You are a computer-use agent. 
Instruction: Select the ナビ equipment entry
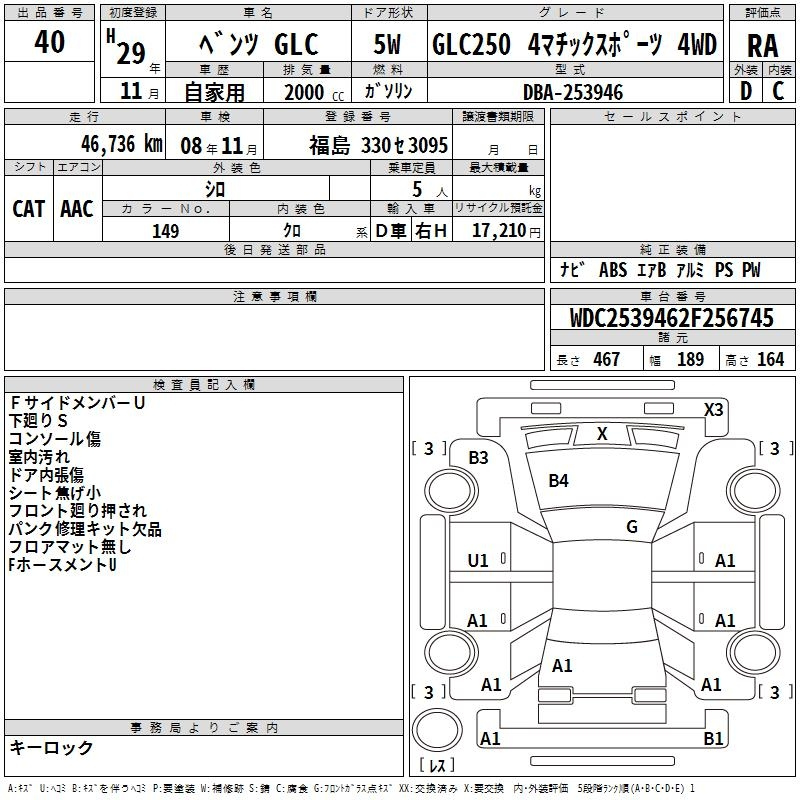pos(571,269)
